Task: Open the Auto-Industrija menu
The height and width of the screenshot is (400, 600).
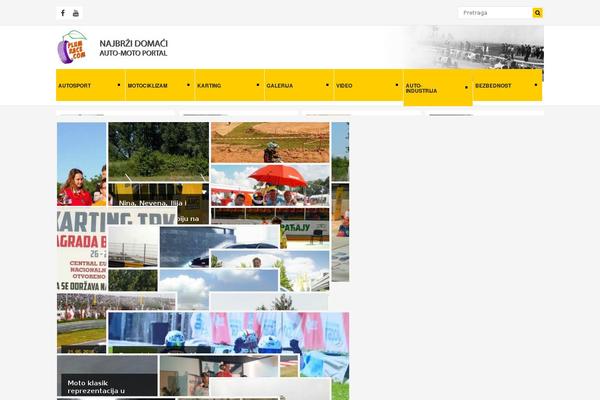Action: (x=438, y=88)
